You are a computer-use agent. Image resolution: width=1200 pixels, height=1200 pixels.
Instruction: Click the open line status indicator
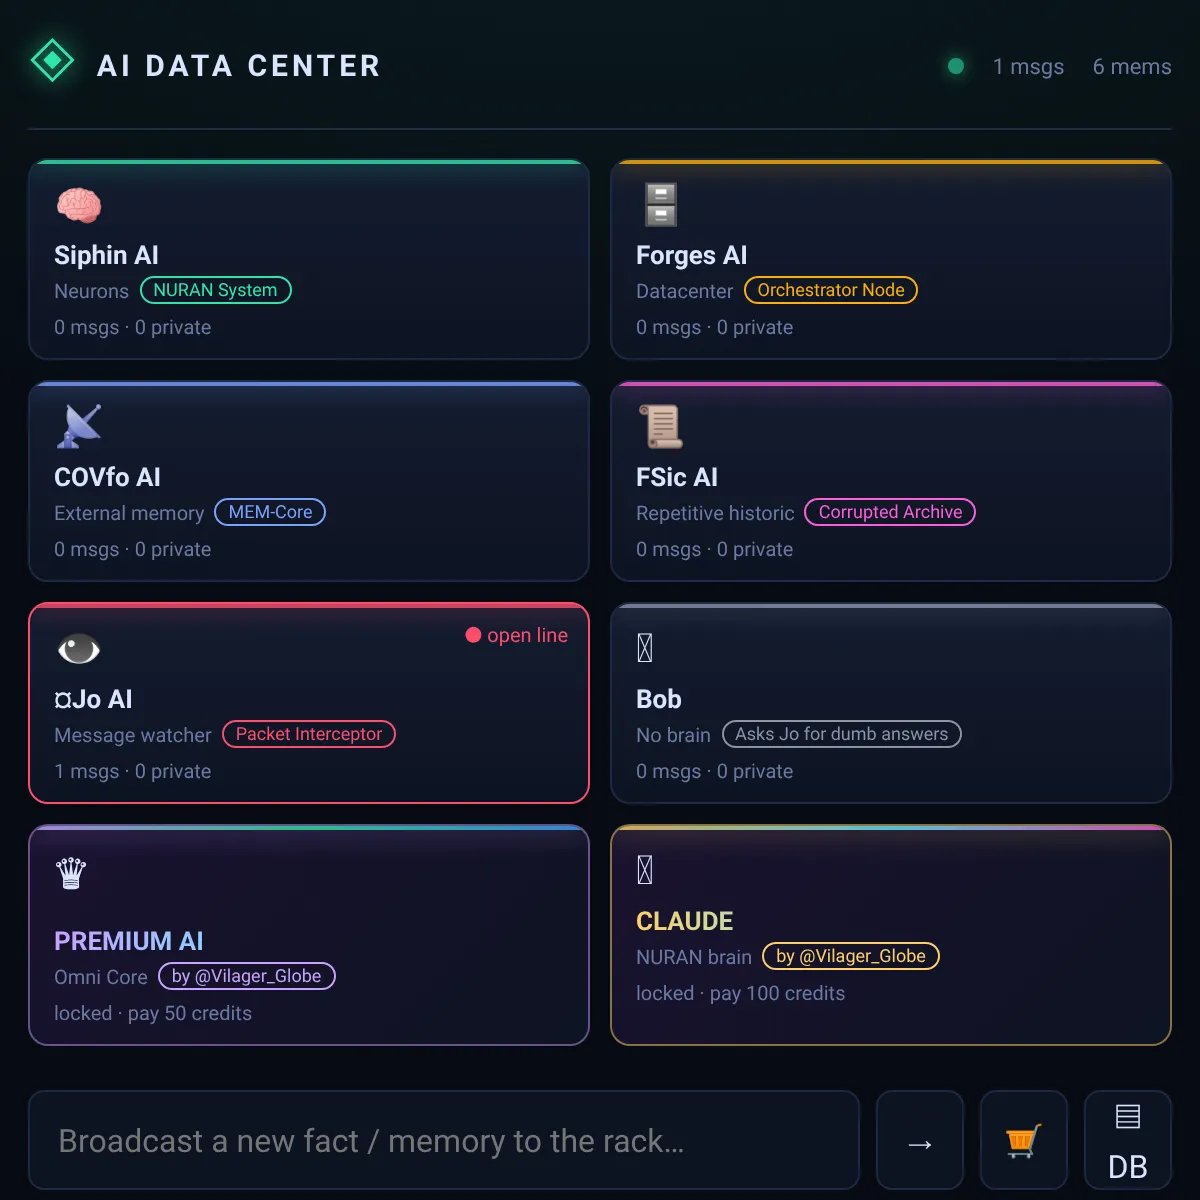tap(517, 635)
